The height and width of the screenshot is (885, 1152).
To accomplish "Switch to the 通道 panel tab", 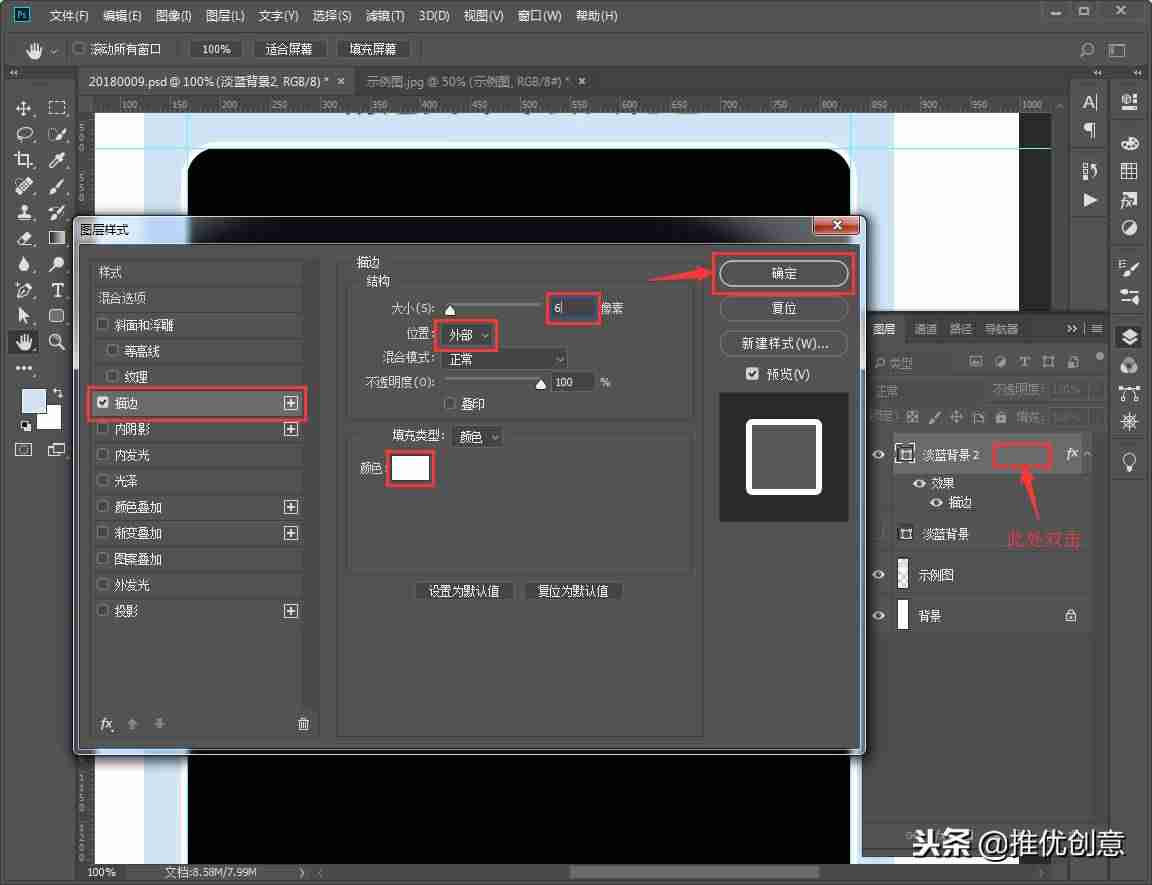I will click(x=924, y=329).
